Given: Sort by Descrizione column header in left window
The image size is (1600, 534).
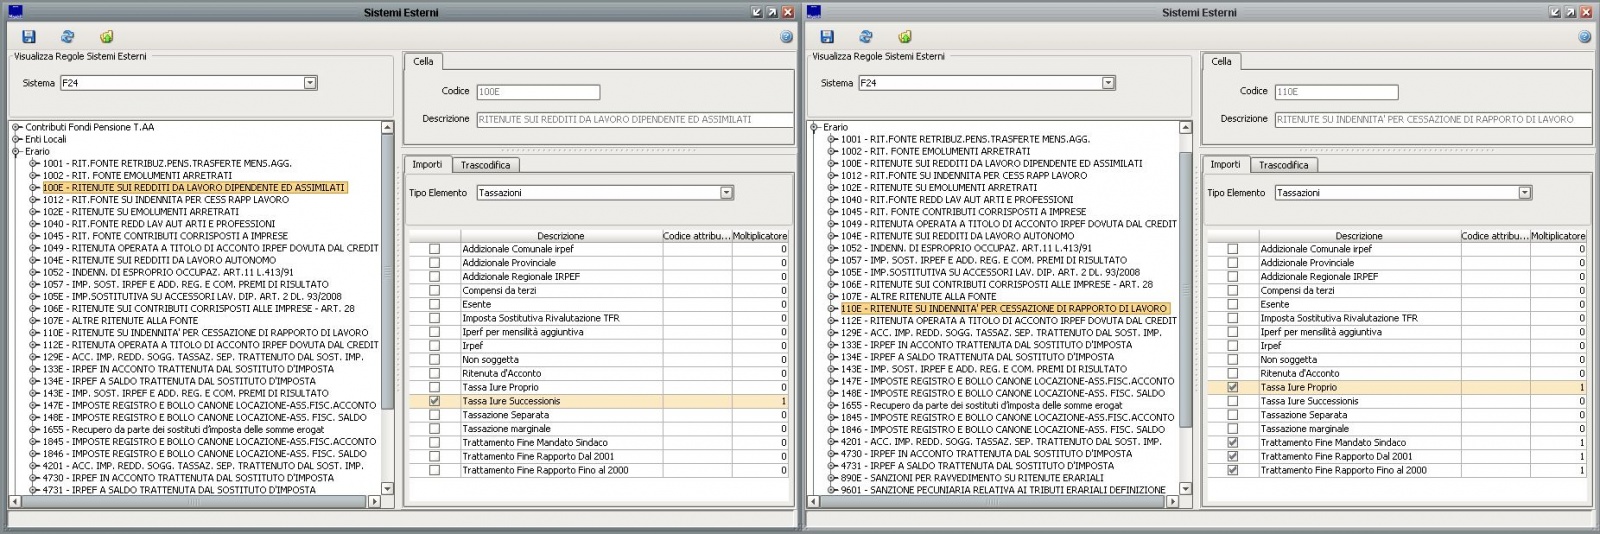Looking at the screenshot, I should (x=560, y=236).
